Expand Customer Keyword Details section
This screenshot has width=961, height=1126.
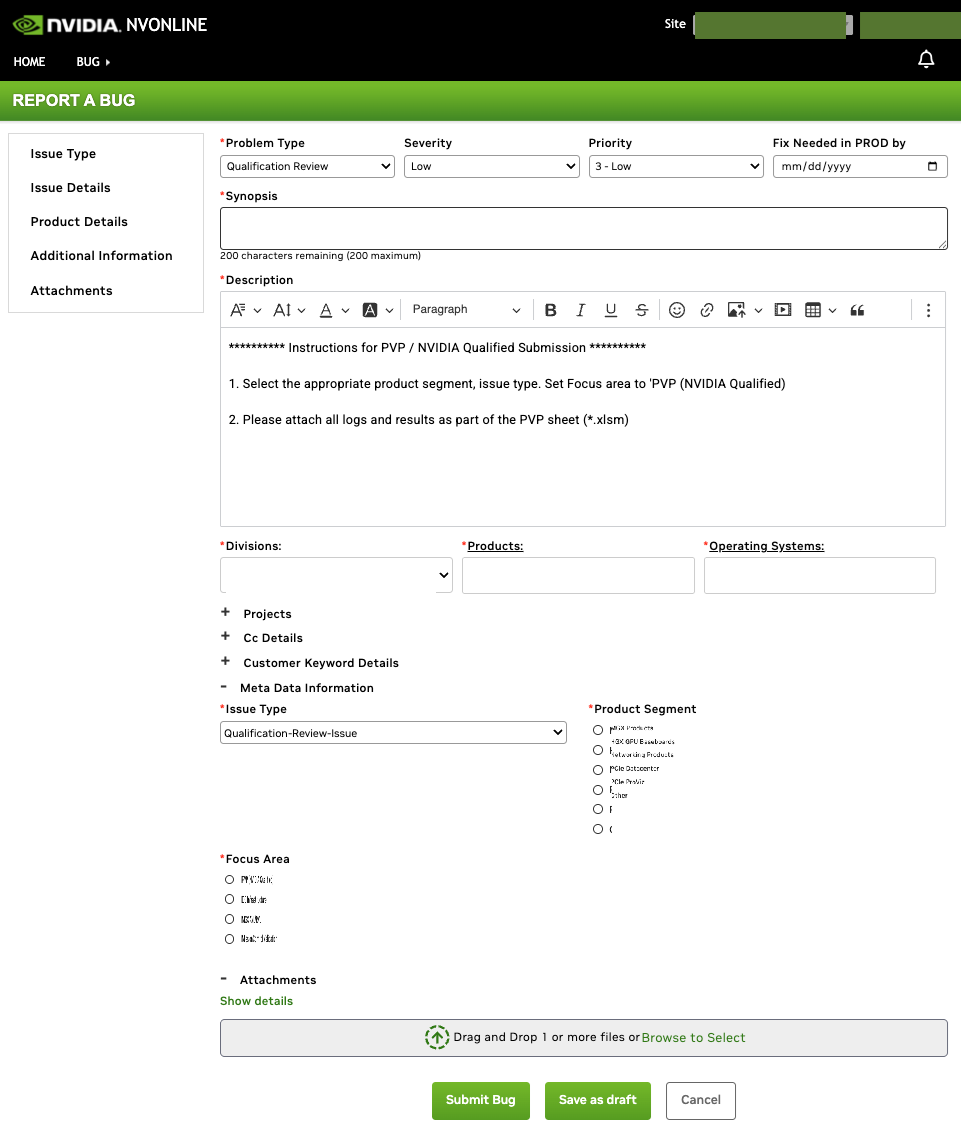(x=226, y=661)
